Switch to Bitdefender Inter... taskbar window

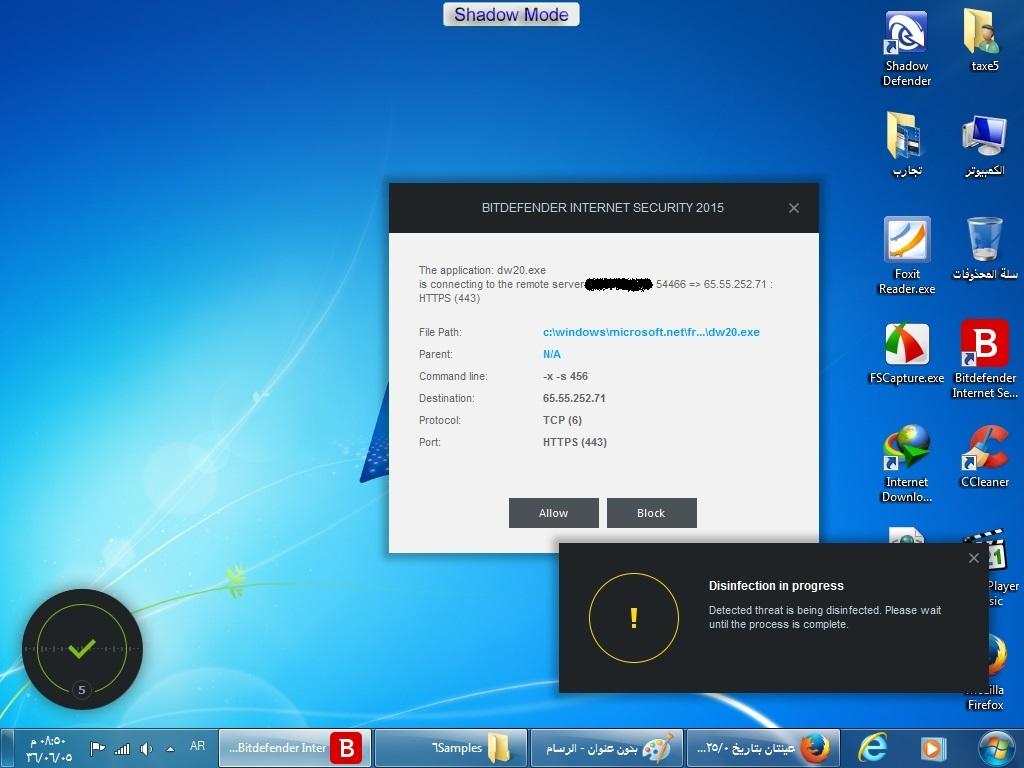point(295,748)
